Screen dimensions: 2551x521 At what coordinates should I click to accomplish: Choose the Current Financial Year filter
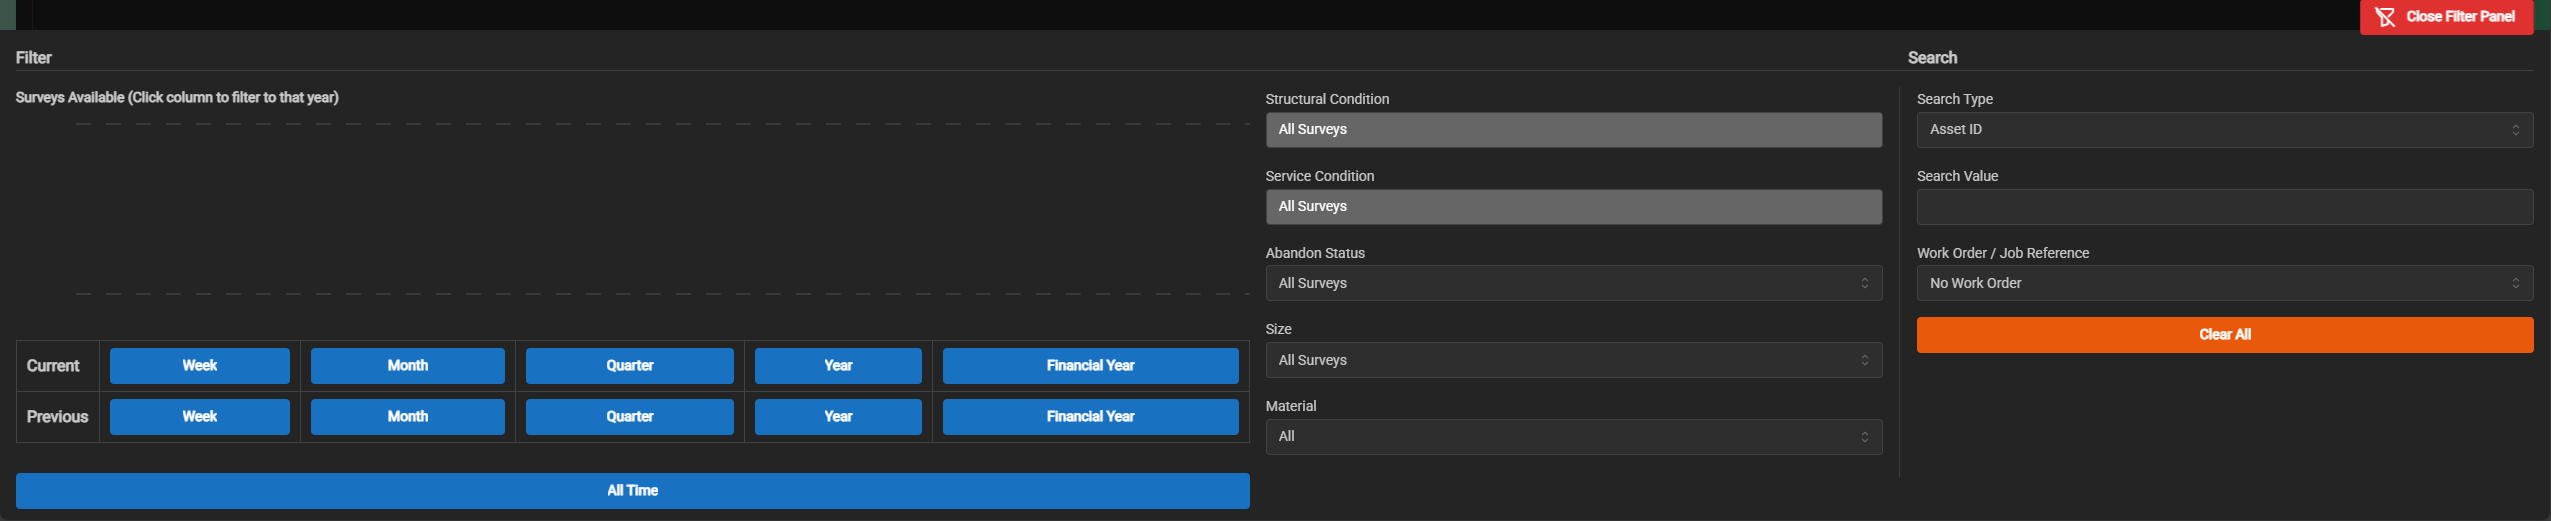[x=1089, y=366]
